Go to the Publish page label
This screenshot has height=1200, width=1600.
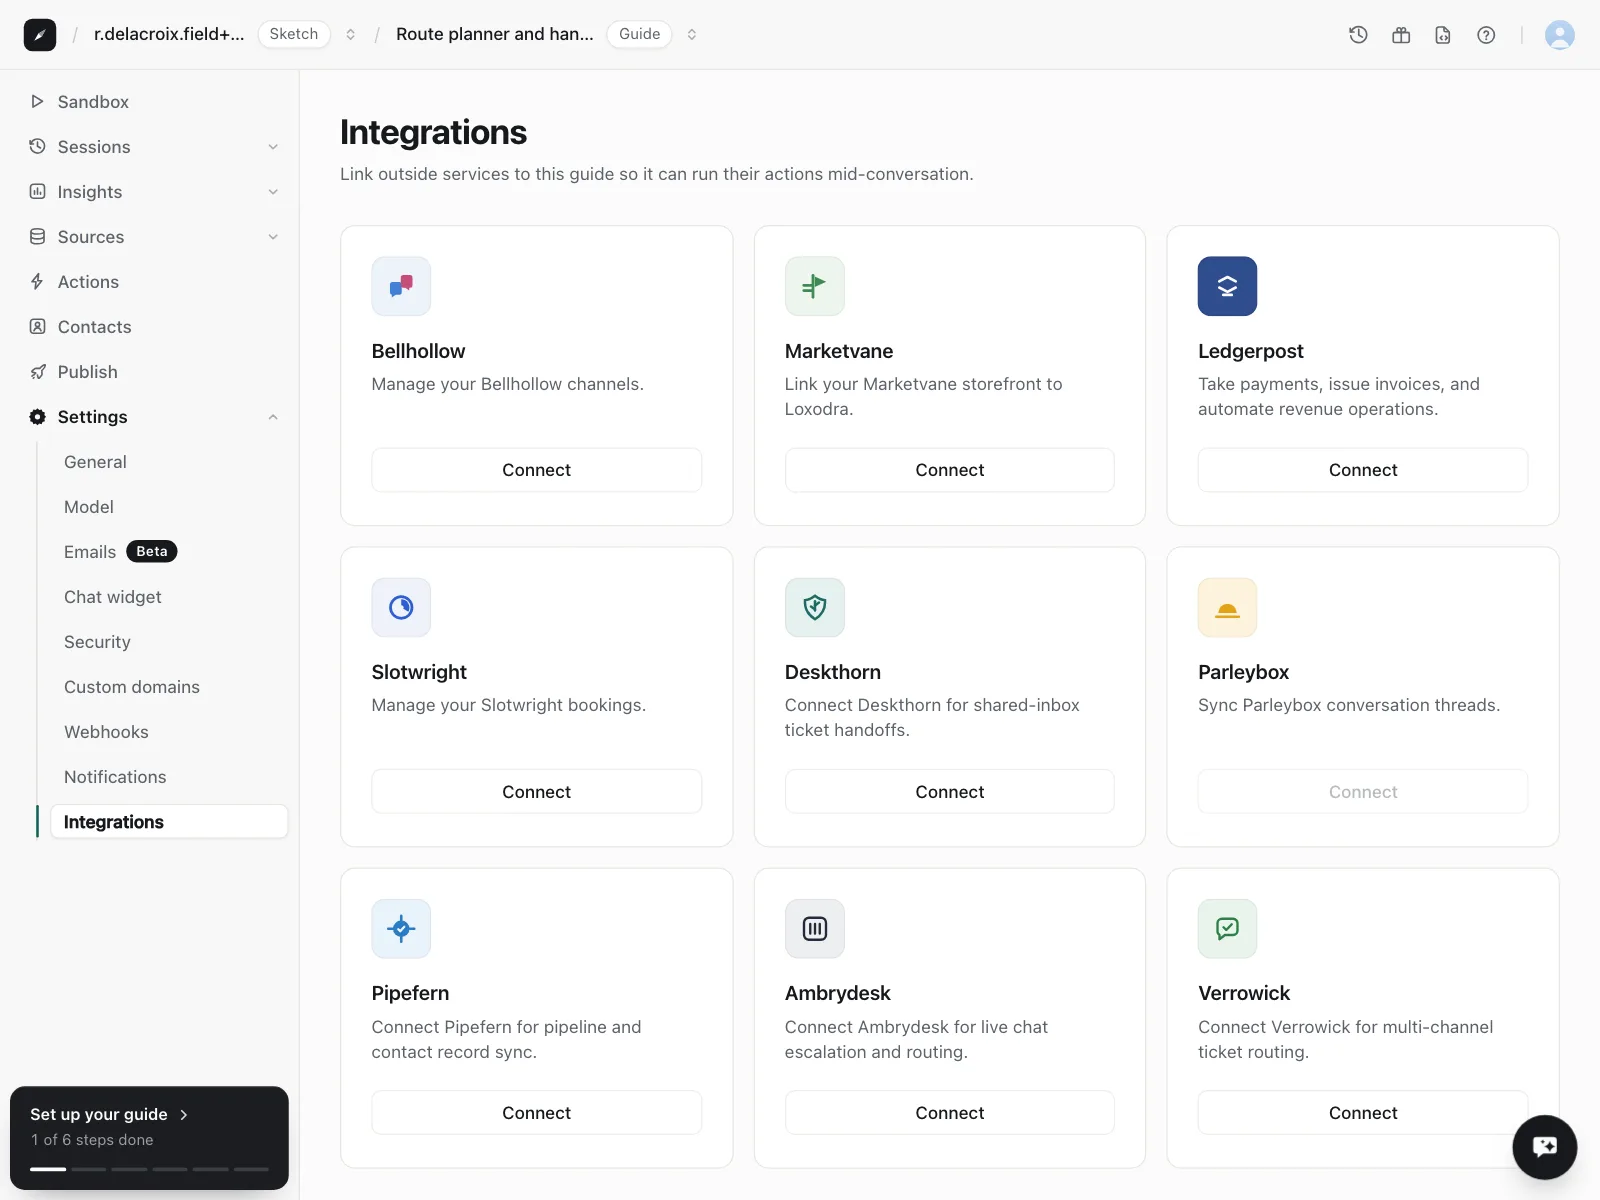(88, 372)
